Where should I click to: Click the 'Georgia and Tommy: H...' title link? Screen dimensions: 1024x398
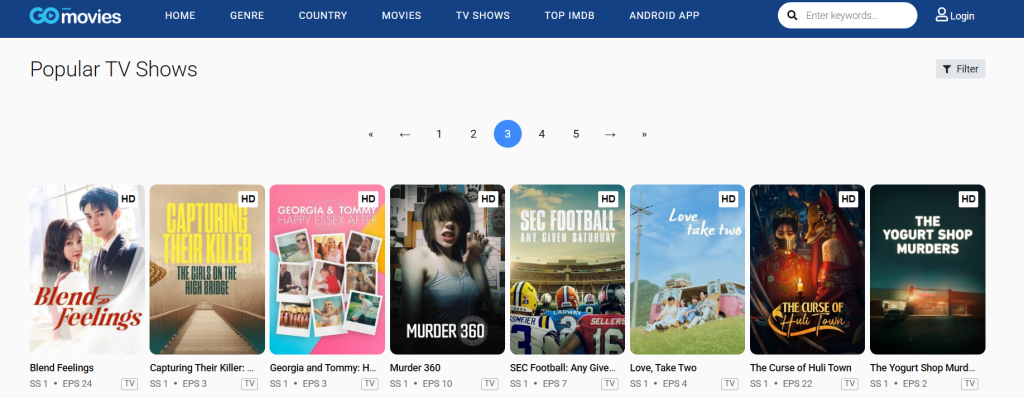323,368
